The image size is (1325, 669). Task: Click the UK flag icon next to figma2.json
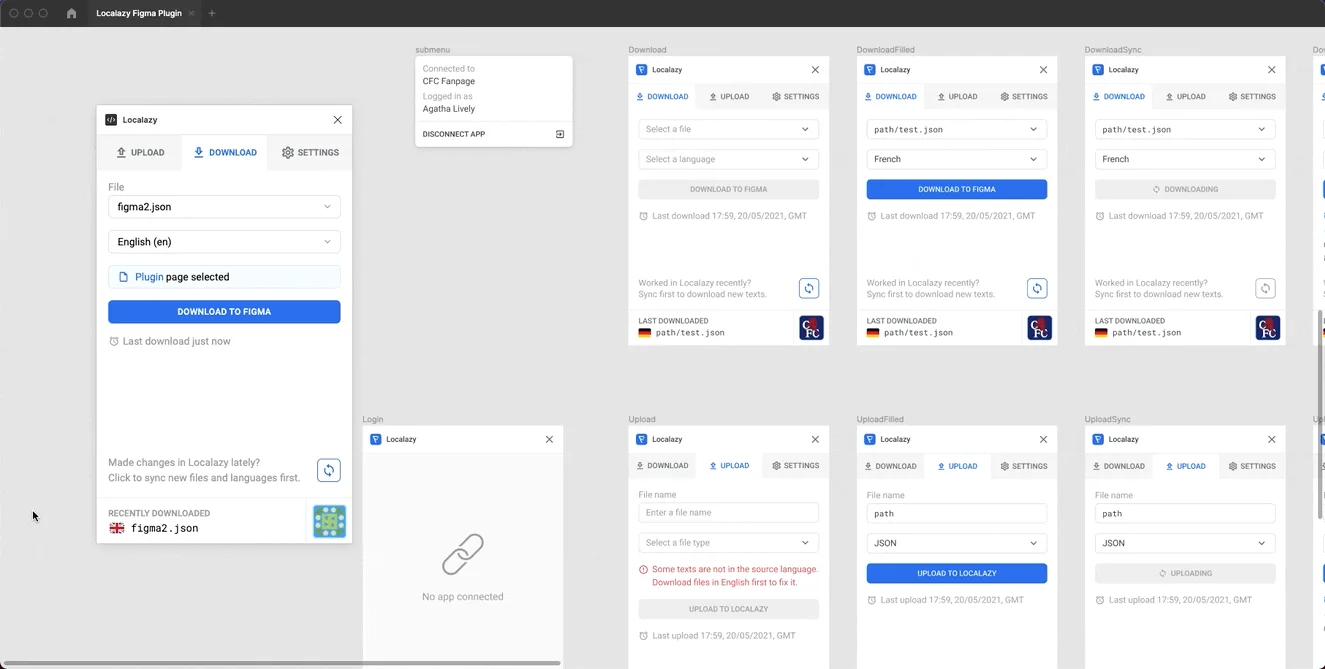point(117,528)
